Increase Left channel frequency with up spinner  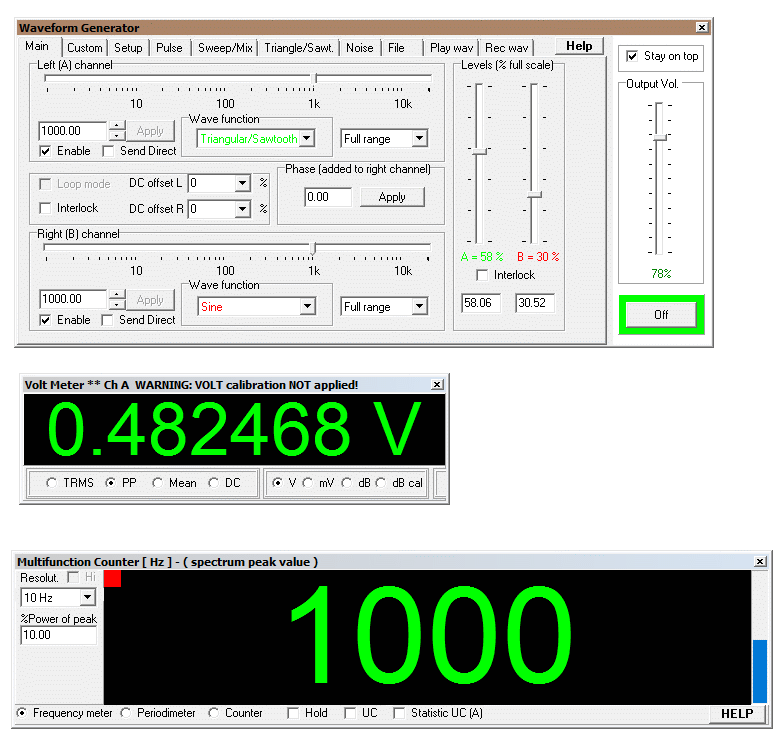tap(117, 126)
